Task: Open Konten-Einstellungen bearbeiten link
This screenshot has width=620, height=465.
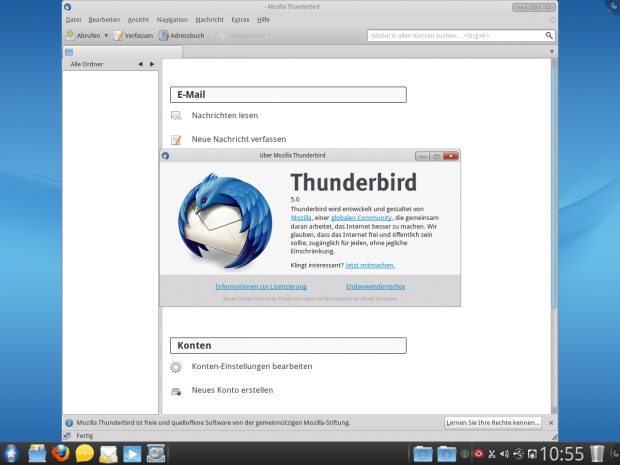Action: coord(252,367)
